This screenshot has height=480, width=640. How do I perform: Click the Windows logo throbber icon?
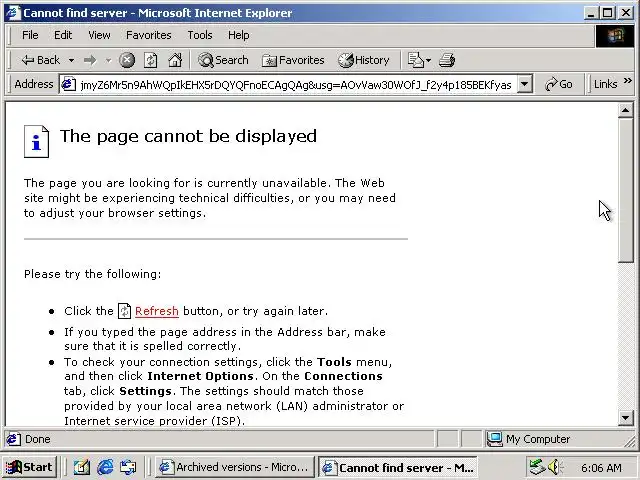coord(615,36)
